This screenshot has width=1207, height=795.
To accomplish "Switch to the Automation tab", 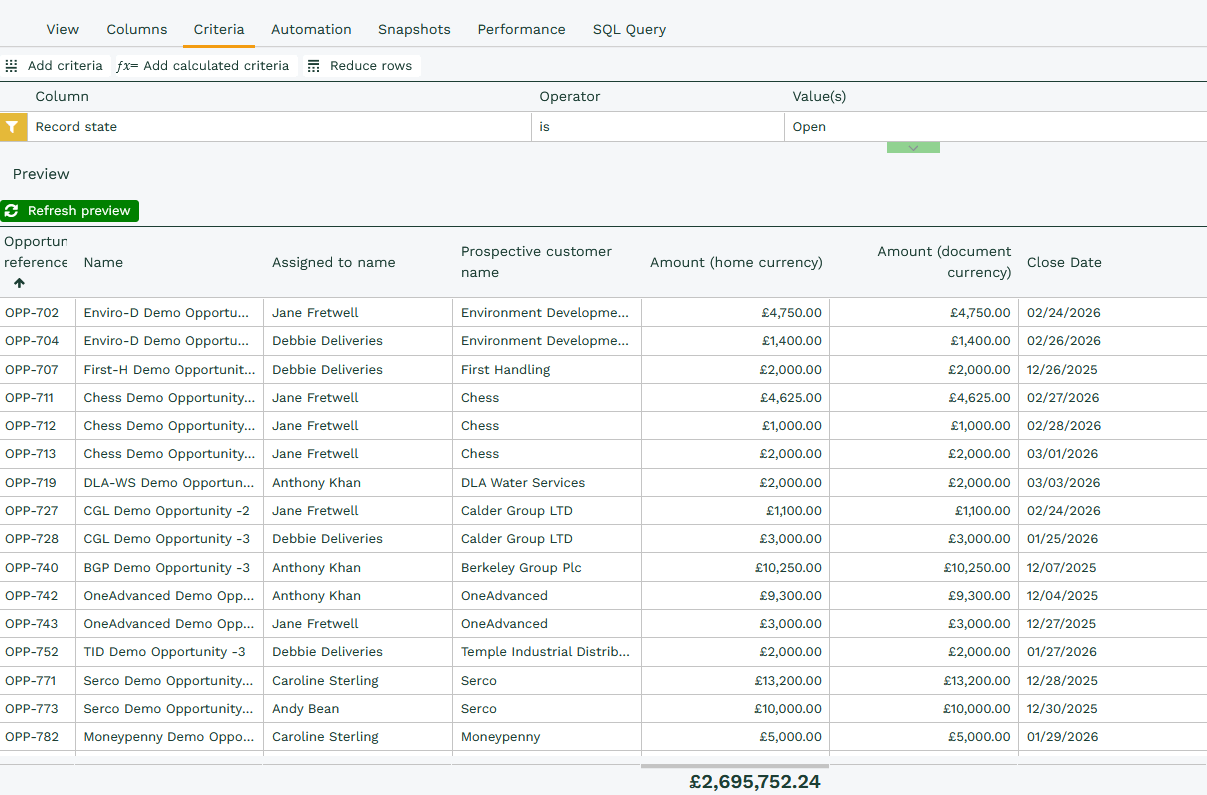I will click(x=311, y=30).
